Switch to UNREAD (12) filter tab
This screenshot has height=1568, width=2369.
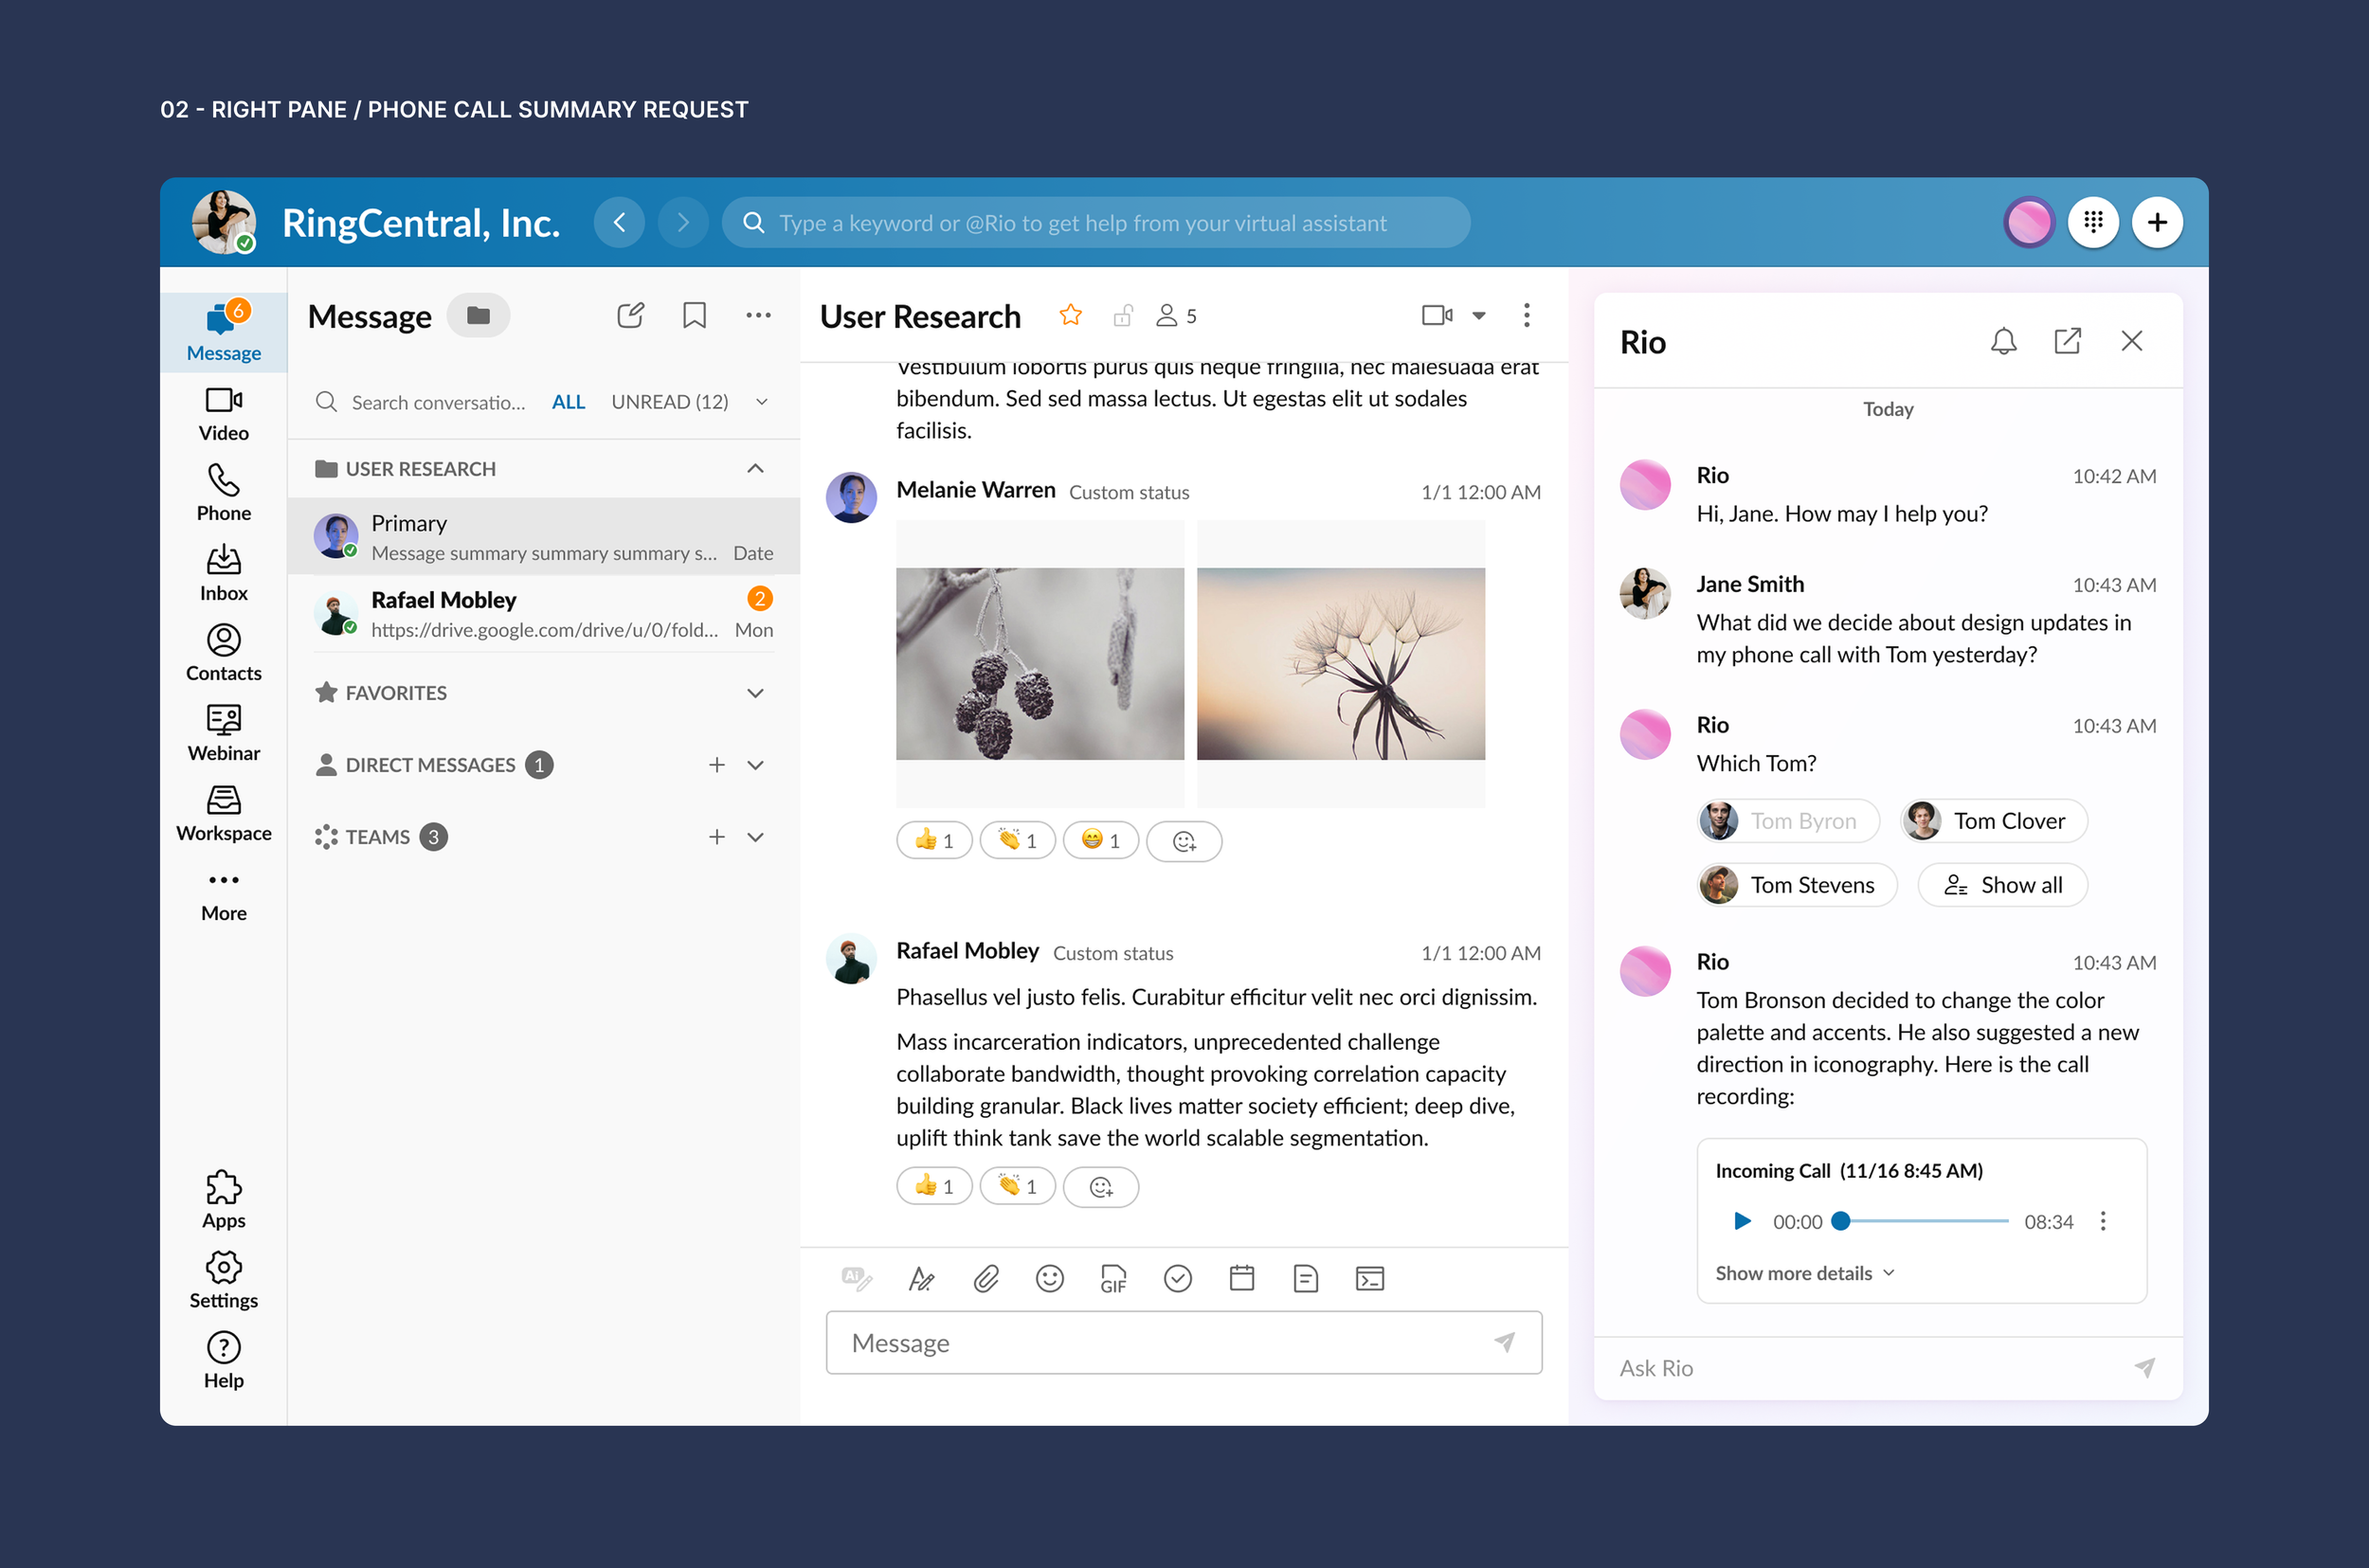tap(669, 402)
